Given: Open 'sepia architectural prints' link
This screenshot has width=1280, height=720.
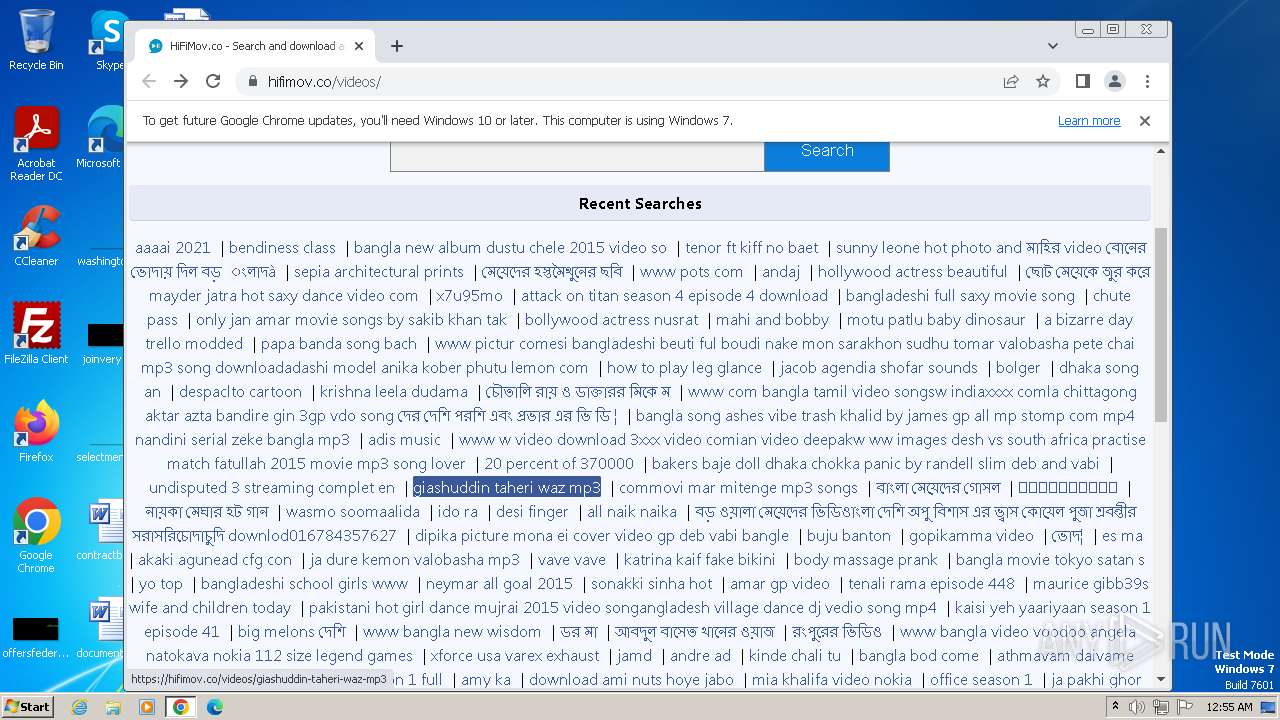Looking at the screenshot, I should coord(379,272).
